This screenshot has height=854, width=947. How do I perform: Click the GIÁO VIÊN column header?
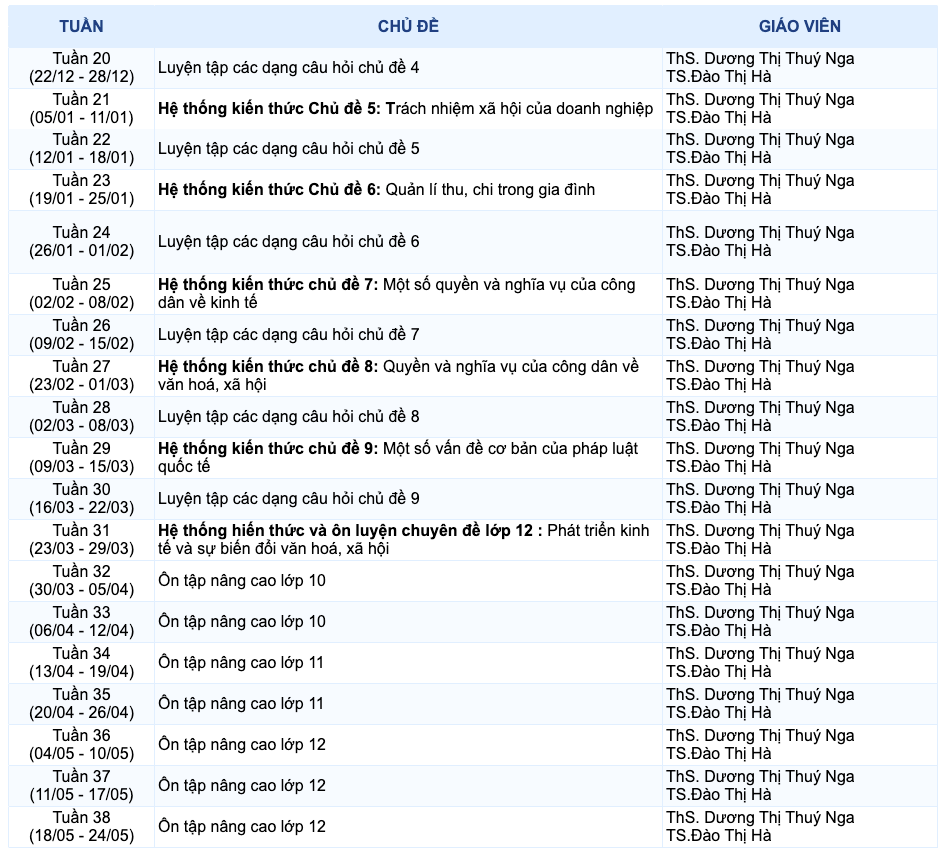[x=799, y=26]
